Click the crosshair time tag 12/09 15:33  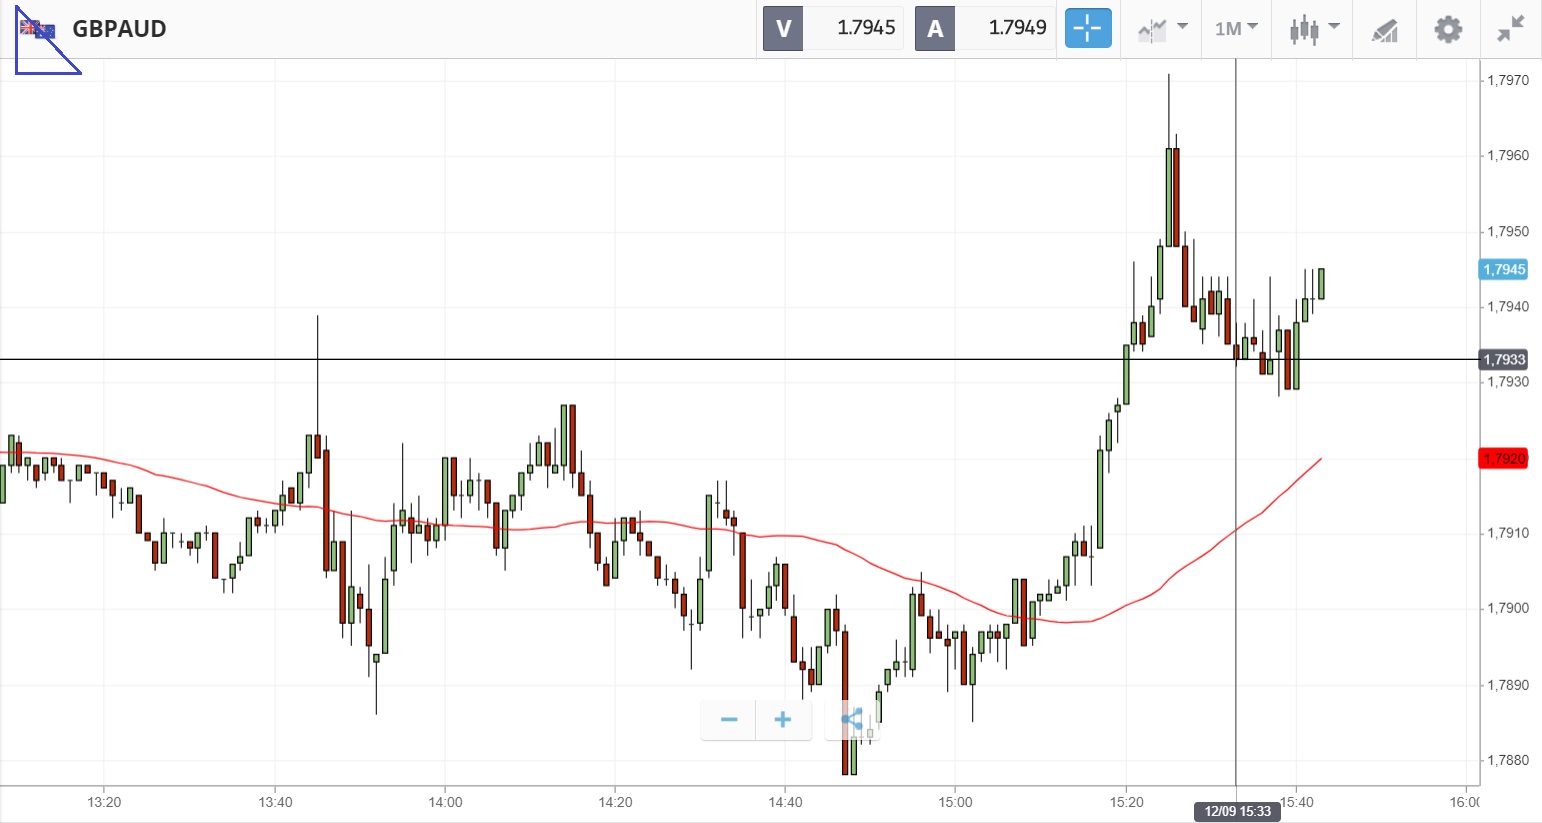click(1237, 811)
